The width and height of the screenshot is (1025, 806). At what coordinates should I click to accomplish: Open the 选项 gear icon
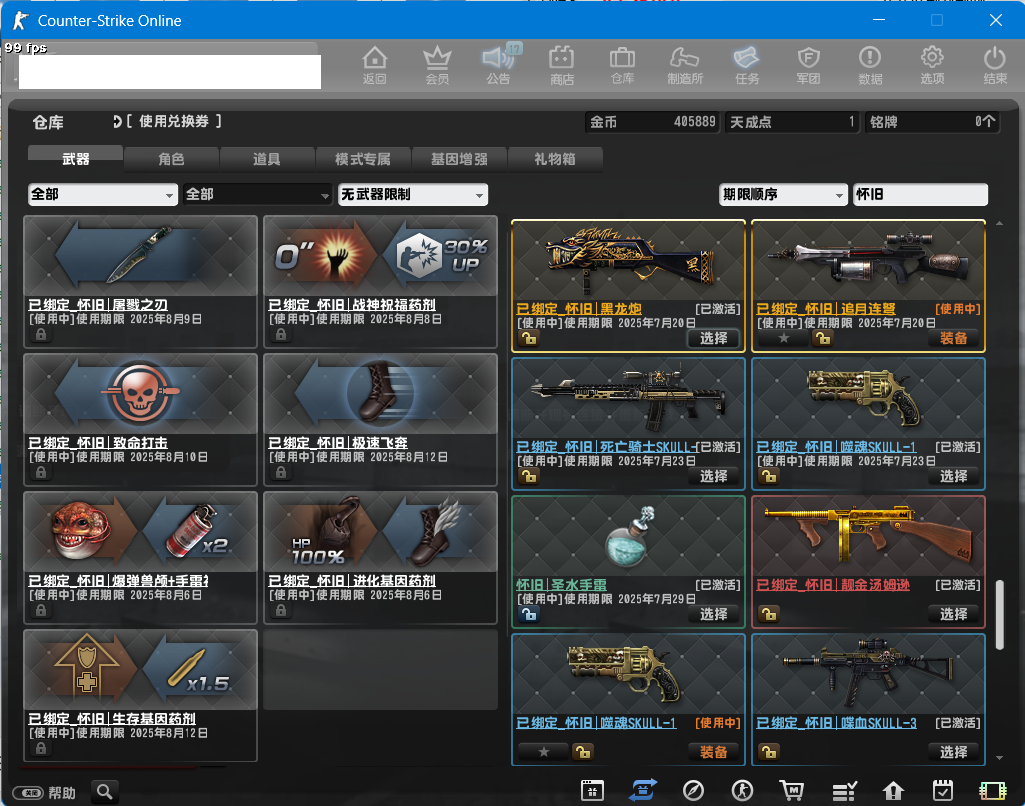click(932, 65)
